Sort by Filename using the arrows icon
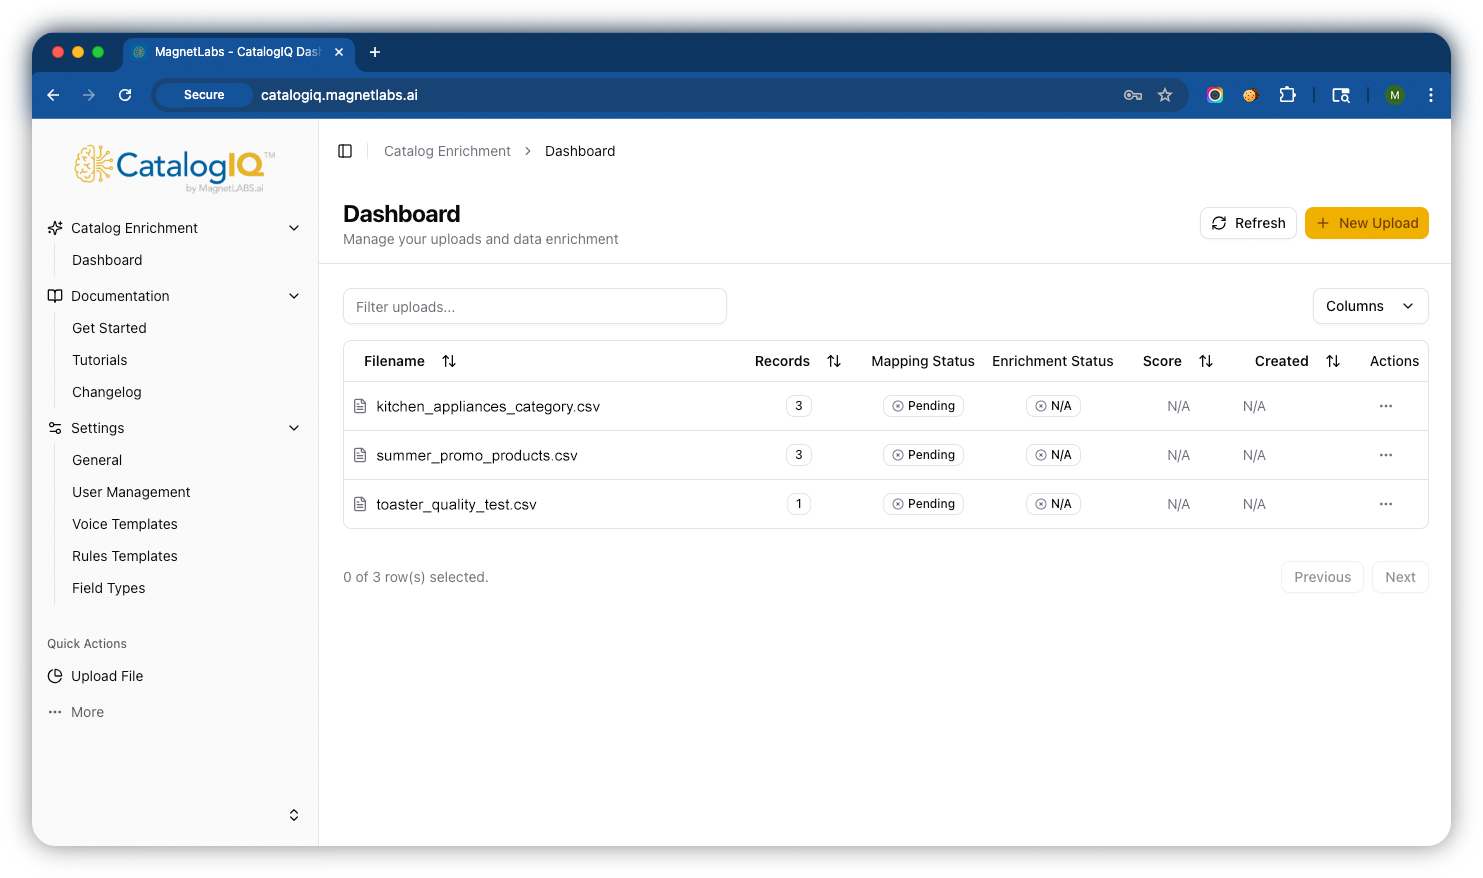 449,361
